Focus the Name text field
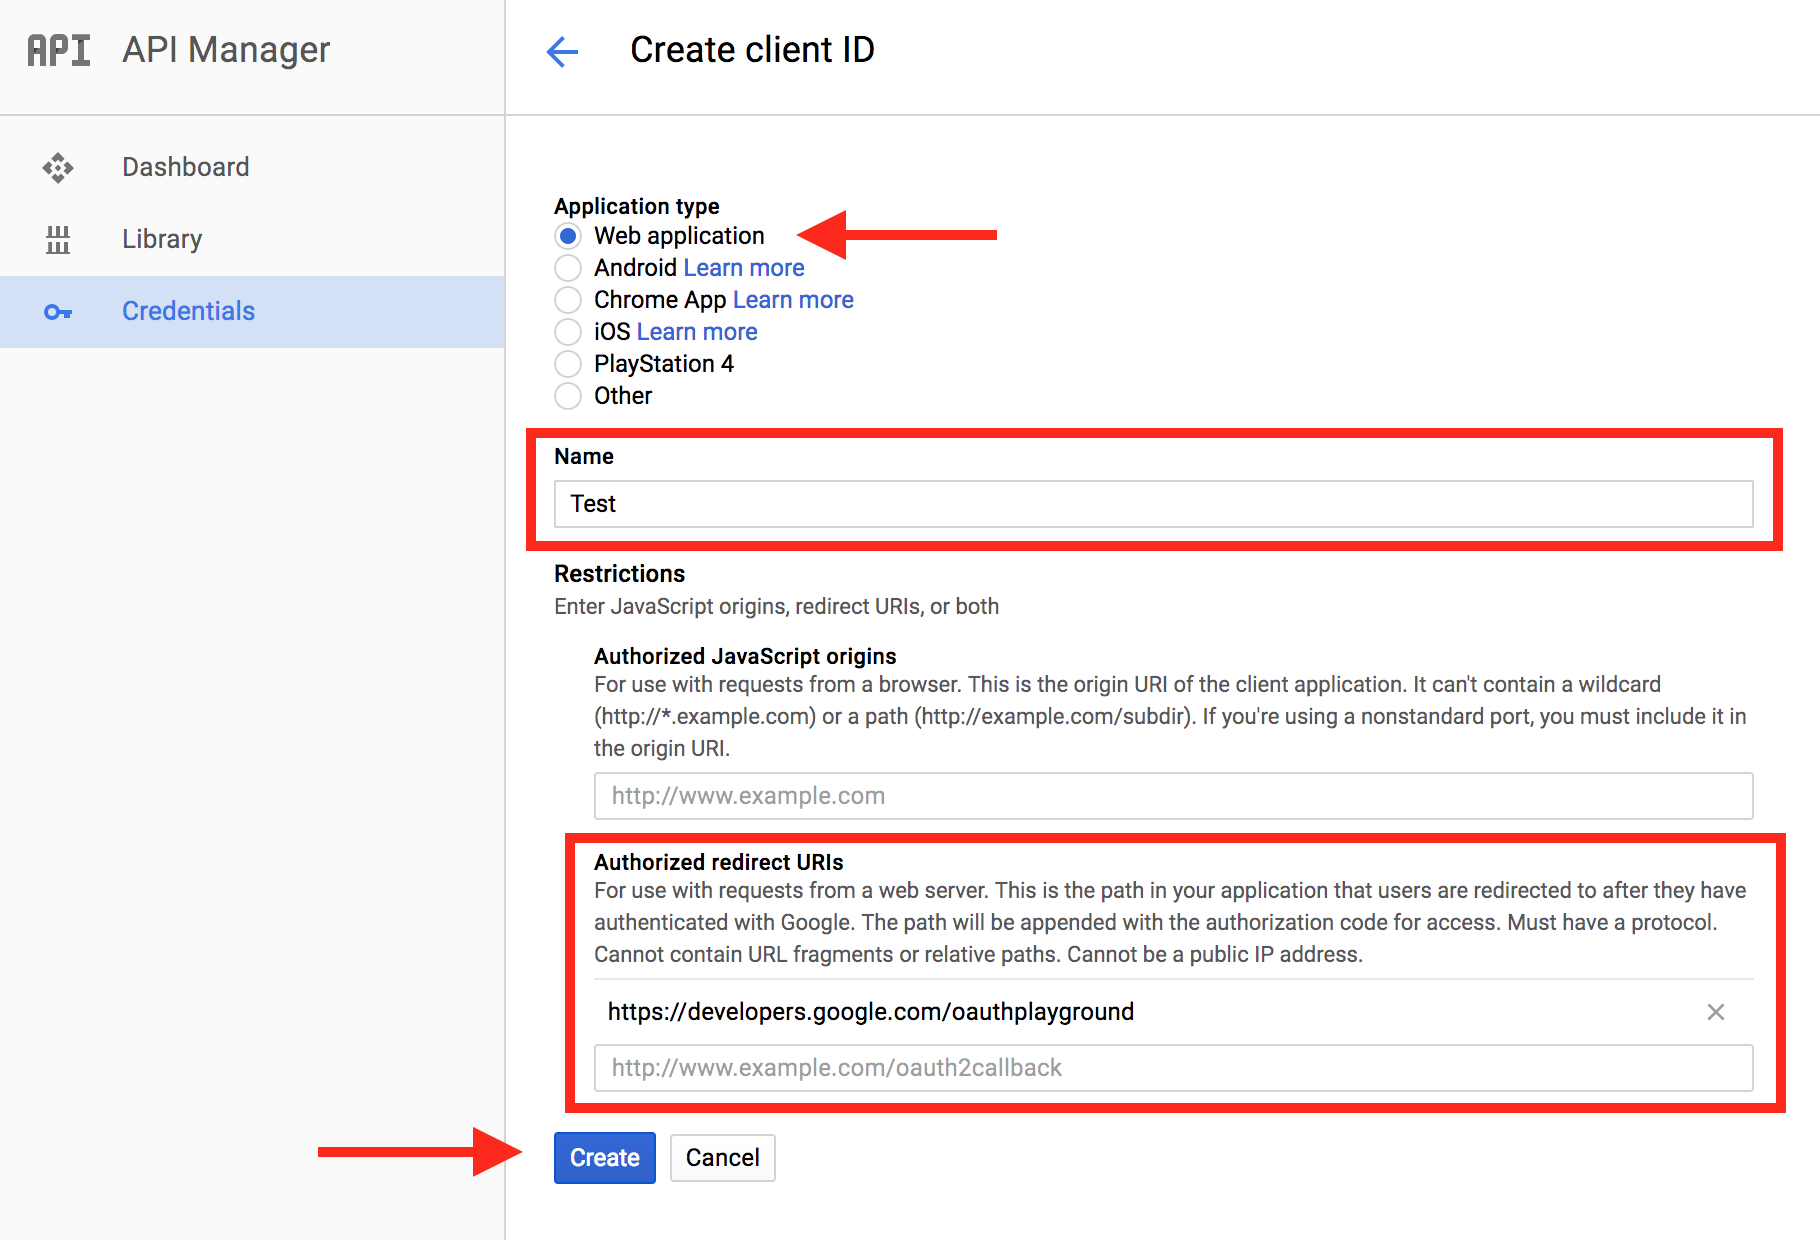 pyautogui.click(x=1153, y=504)
